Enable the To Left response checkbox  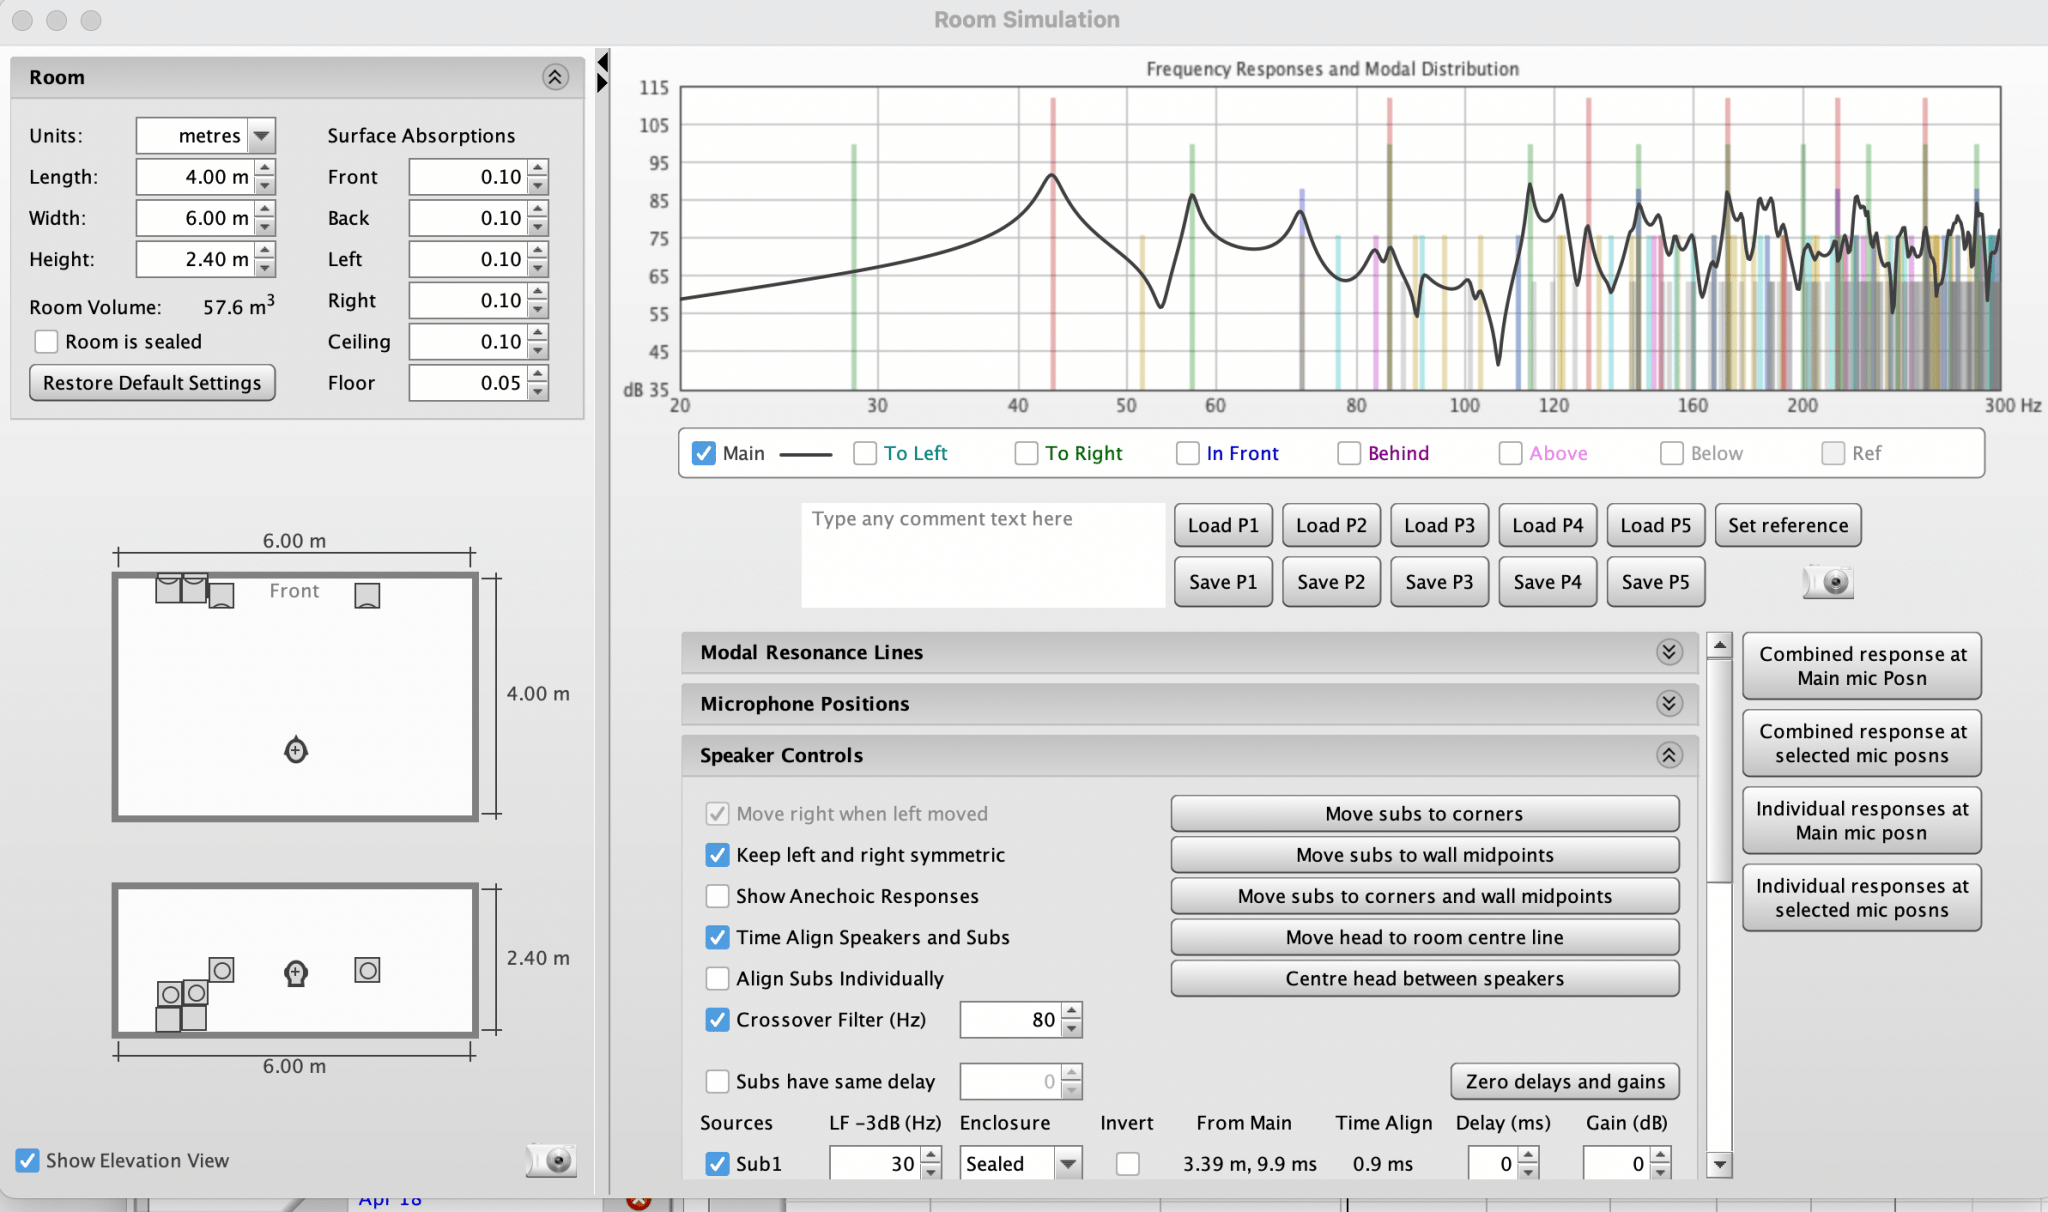coord(865,453)
